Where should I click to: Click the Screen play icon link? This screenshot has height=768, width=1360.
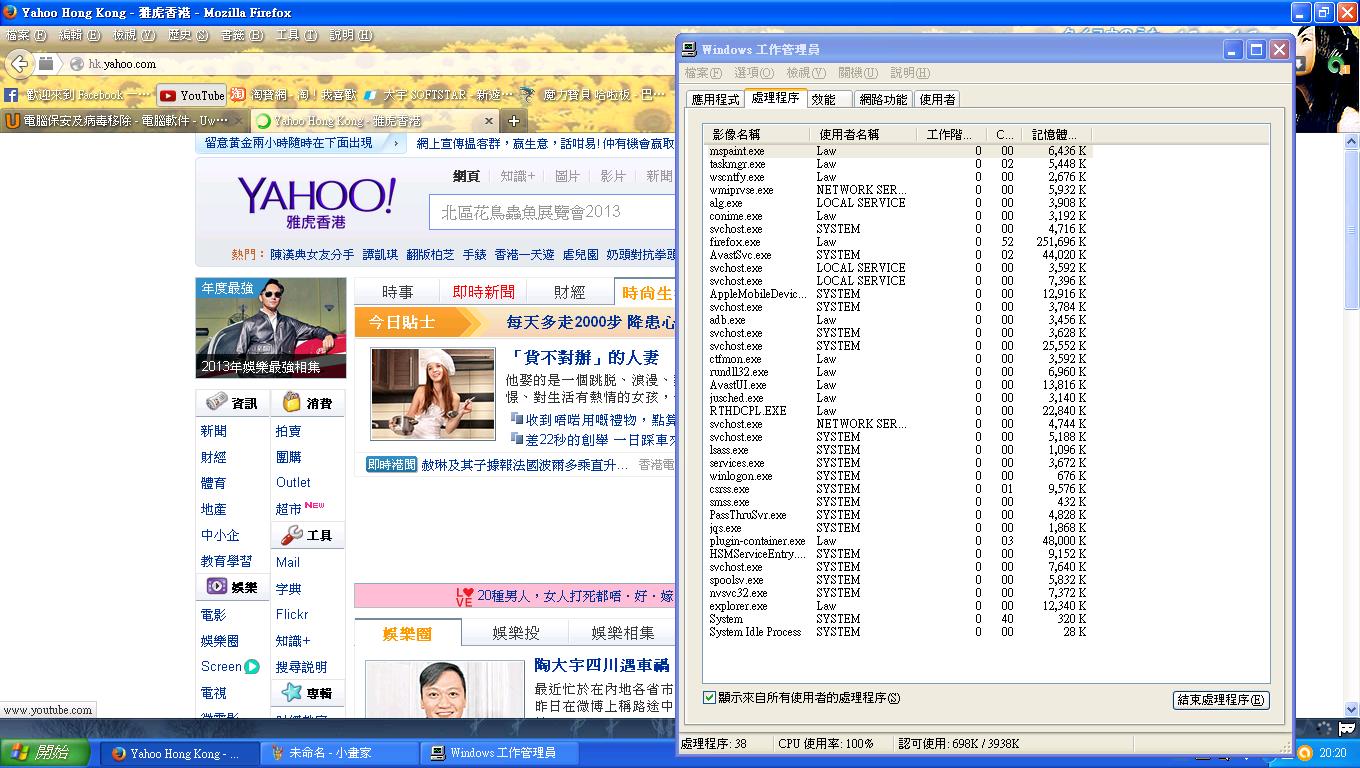coord(252,666)
